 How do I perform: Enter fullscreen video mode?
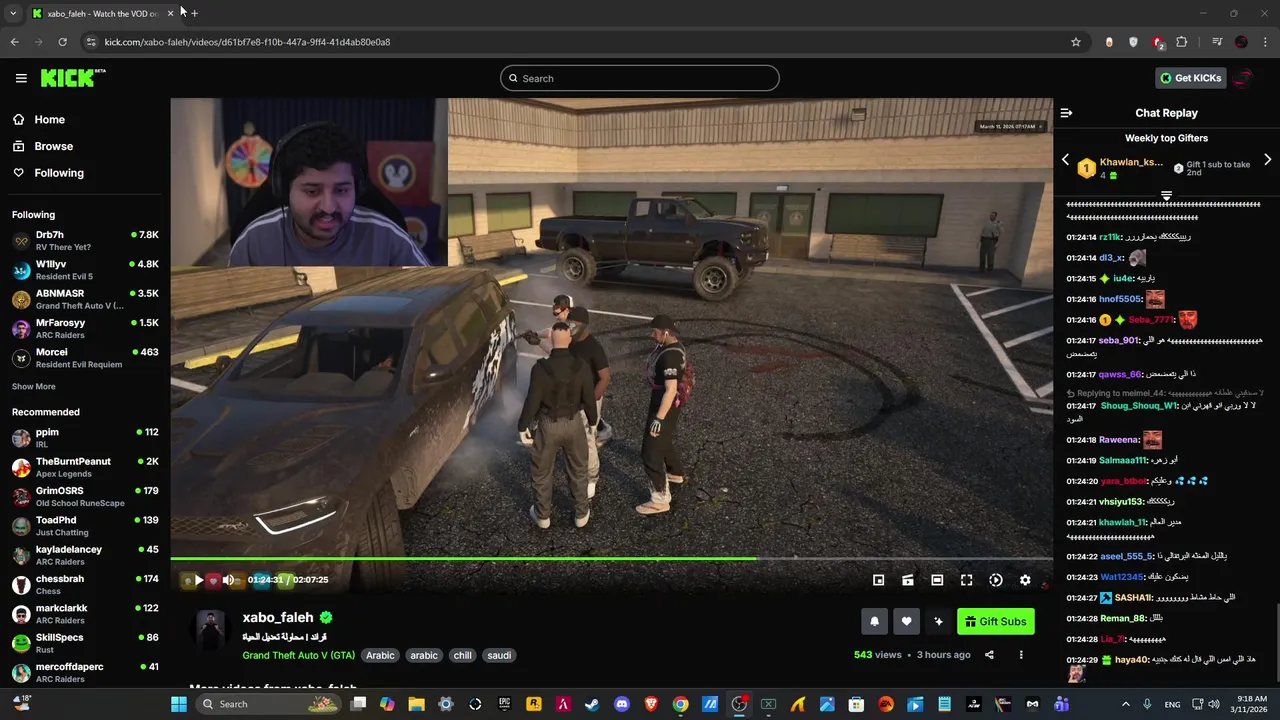[966, 580]
